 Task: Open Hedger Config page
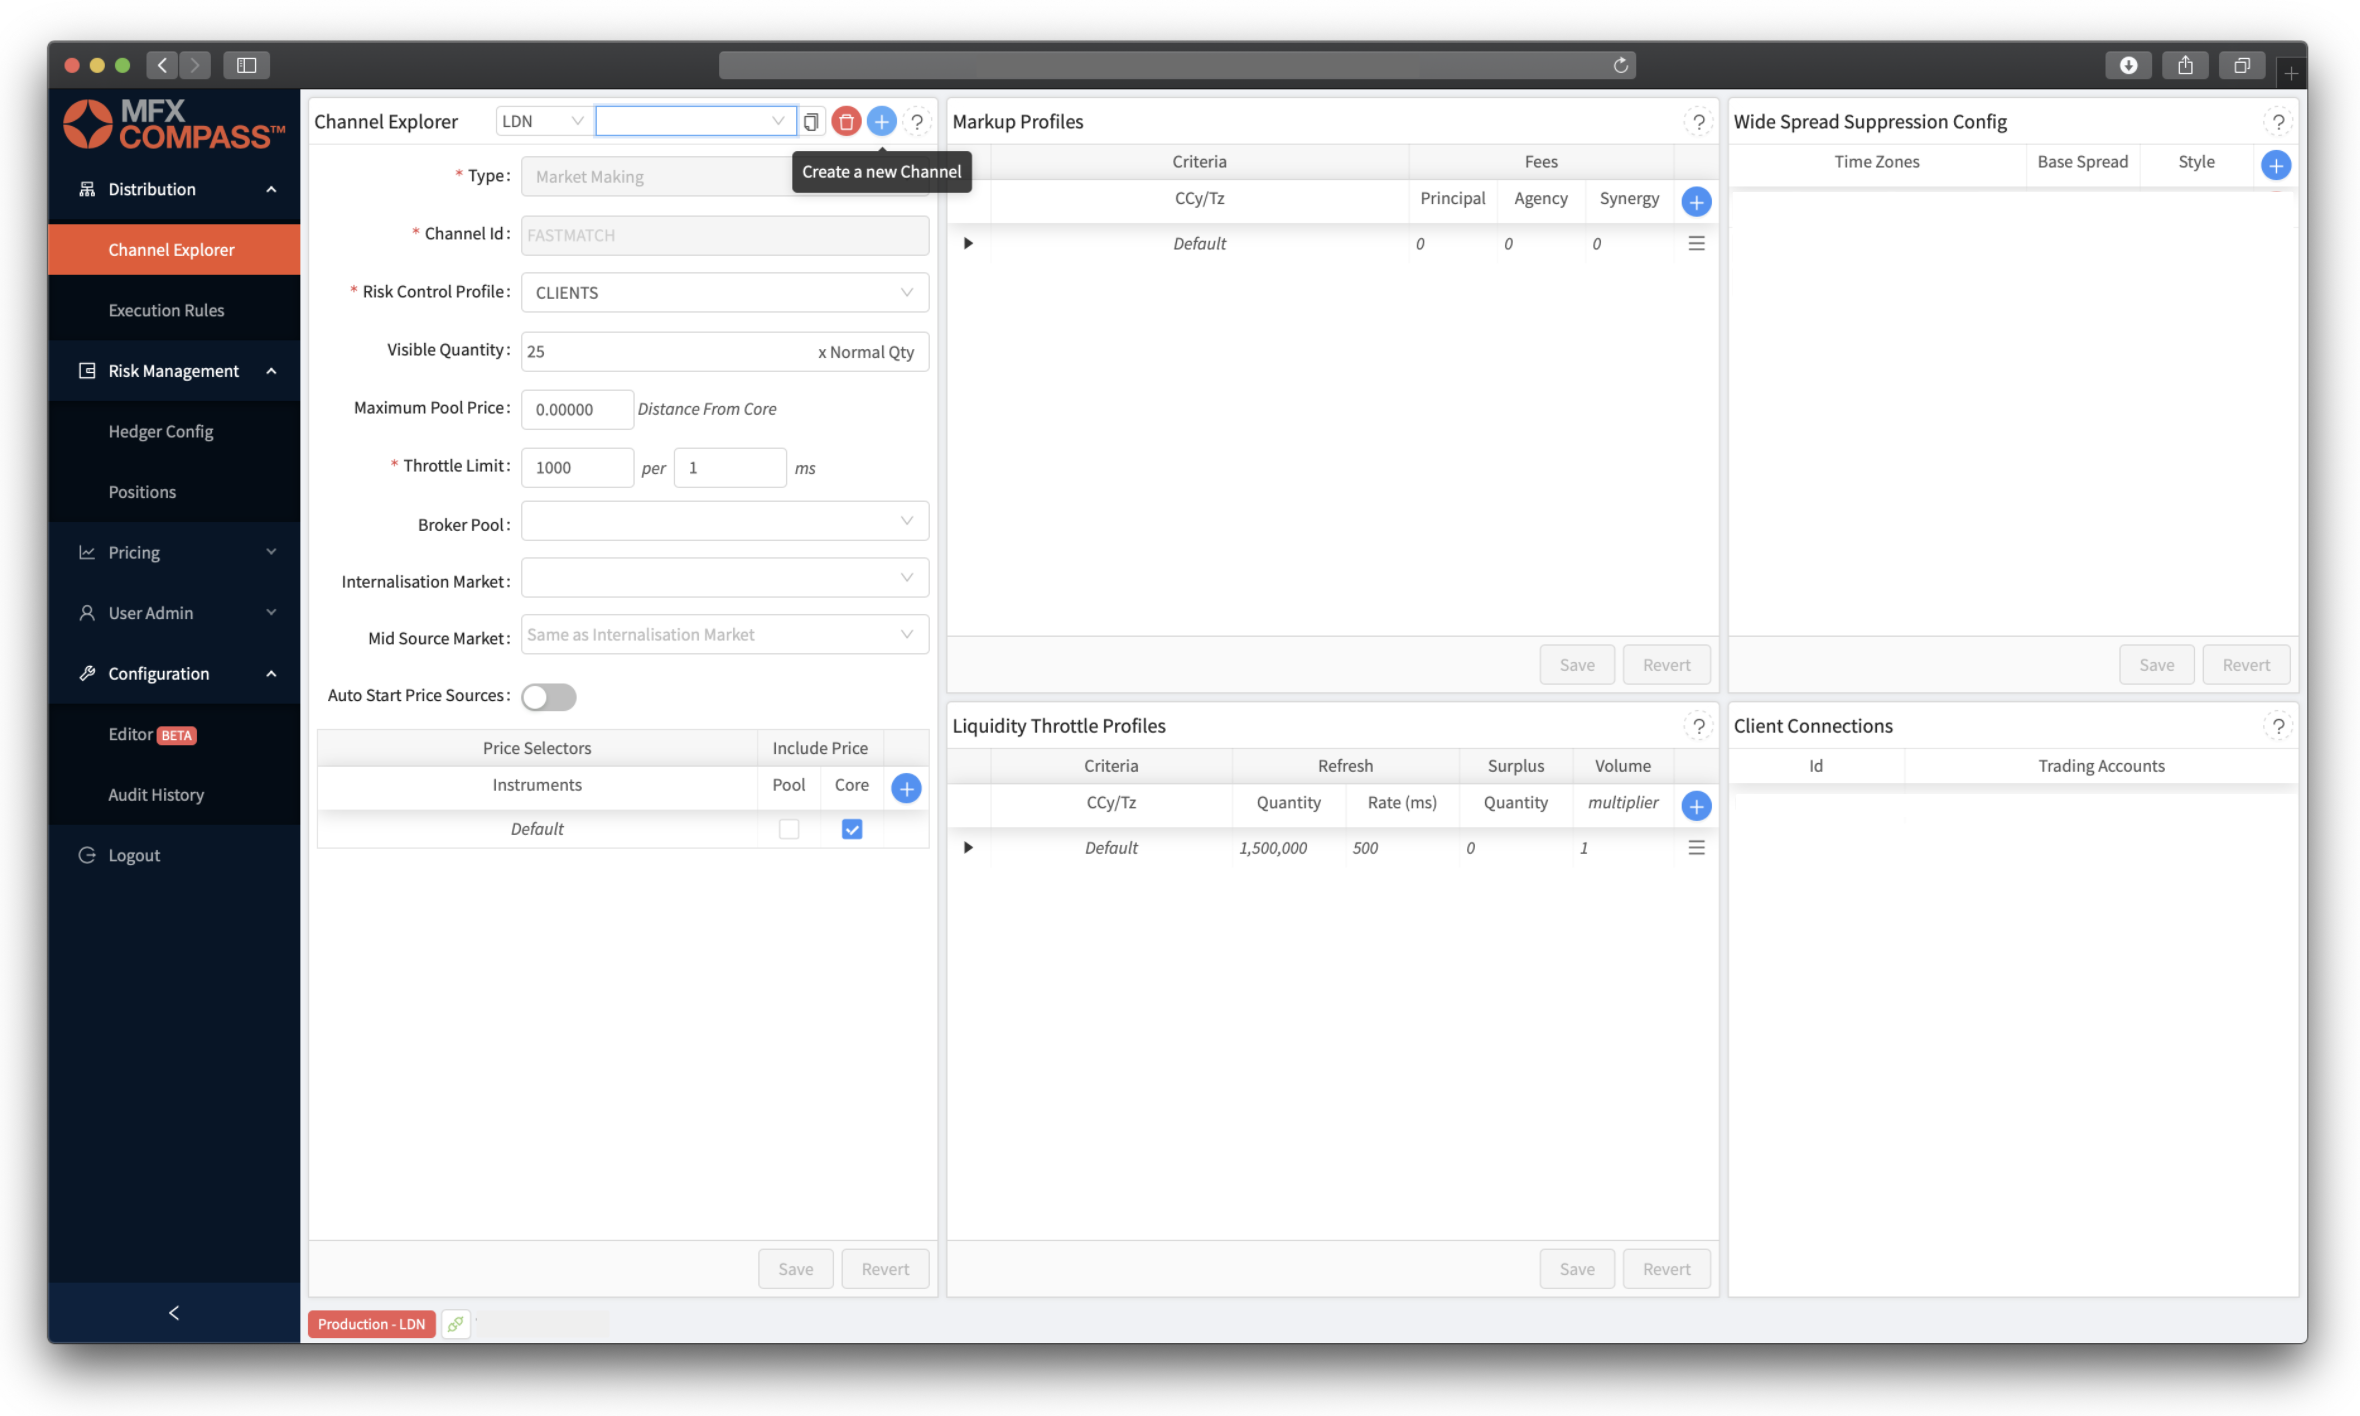174,431
